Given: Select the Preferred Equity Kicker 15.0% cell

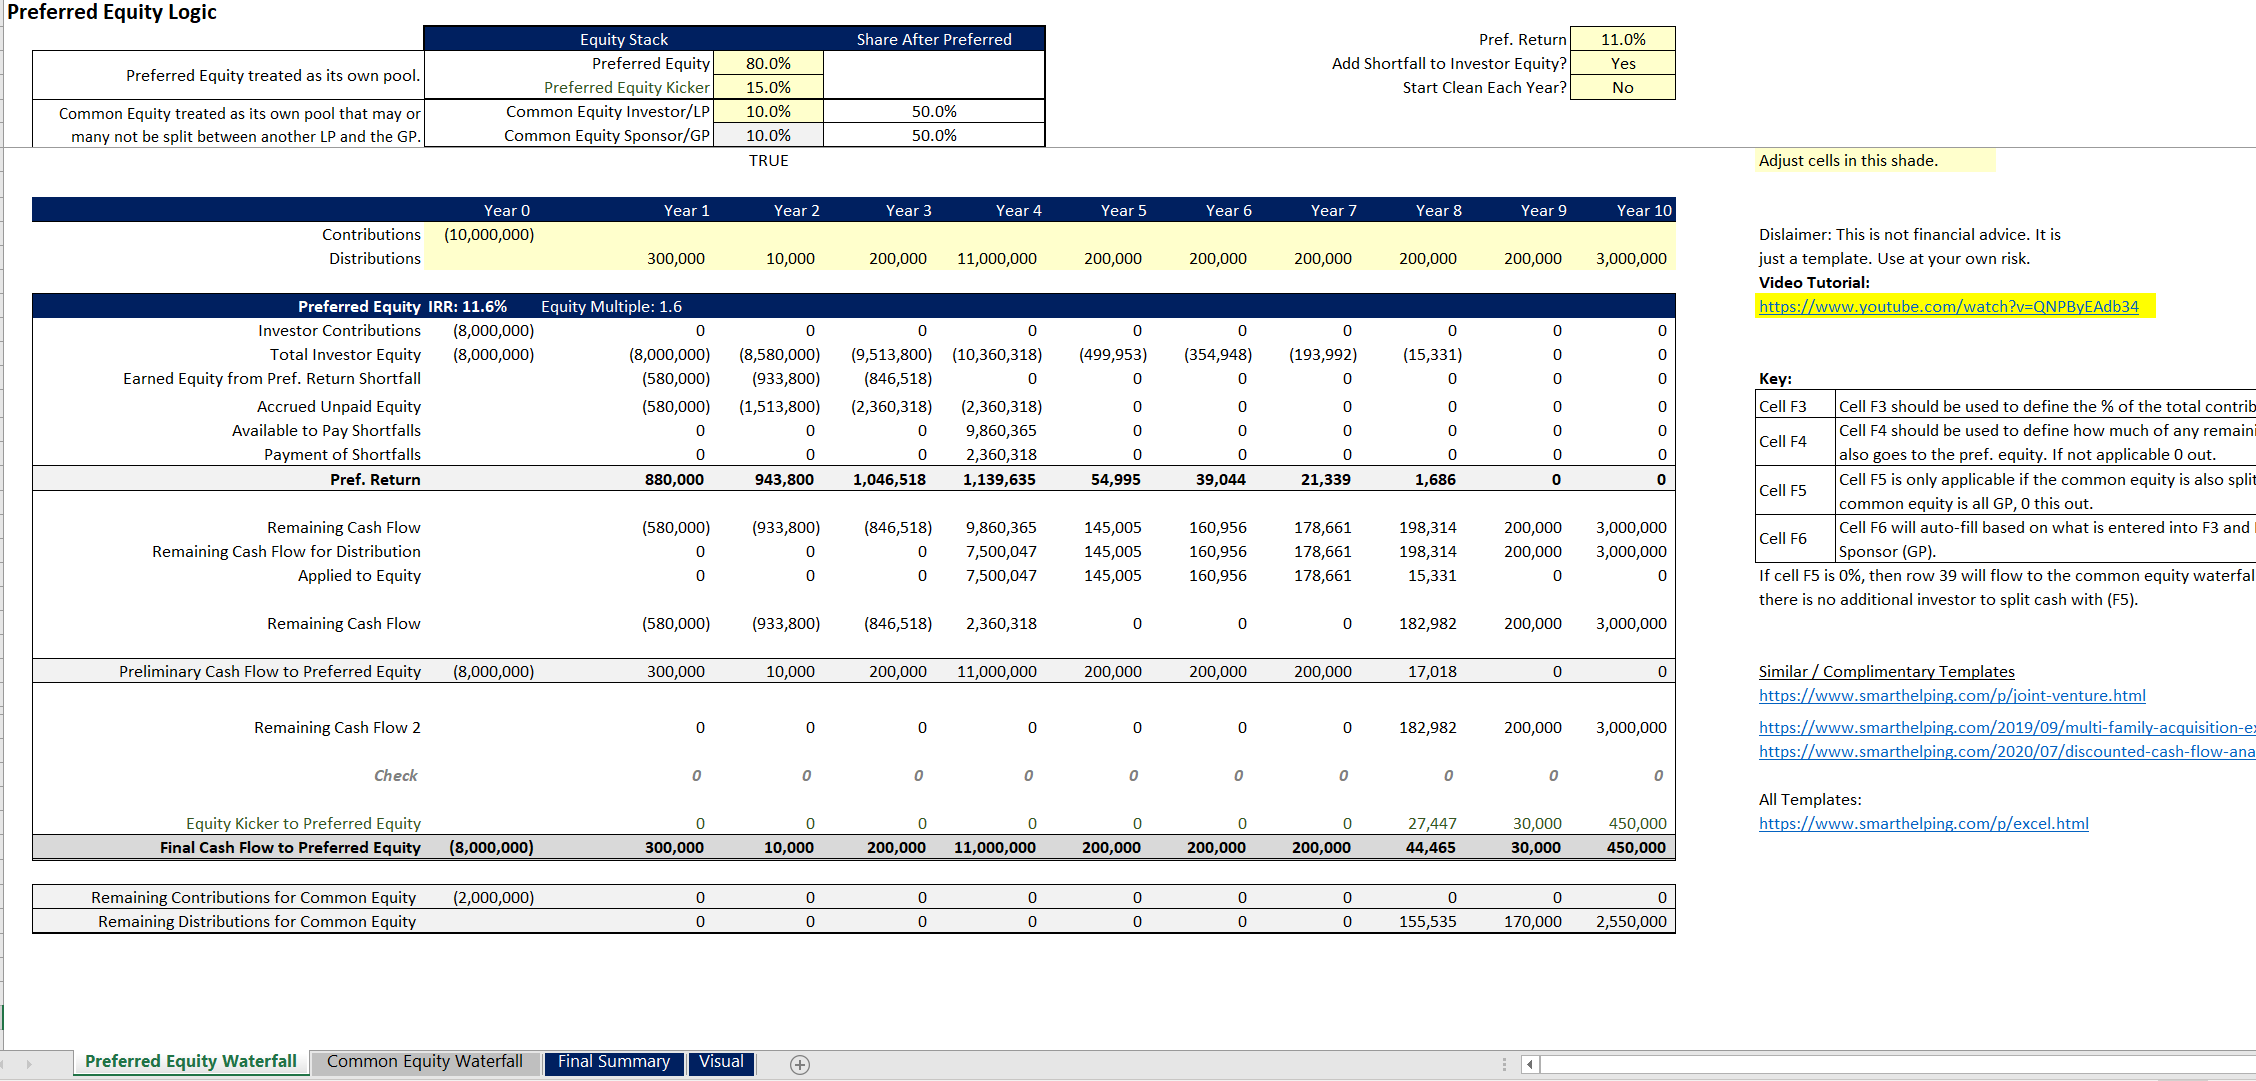Looking at the screenshot, I should [768, 87].
